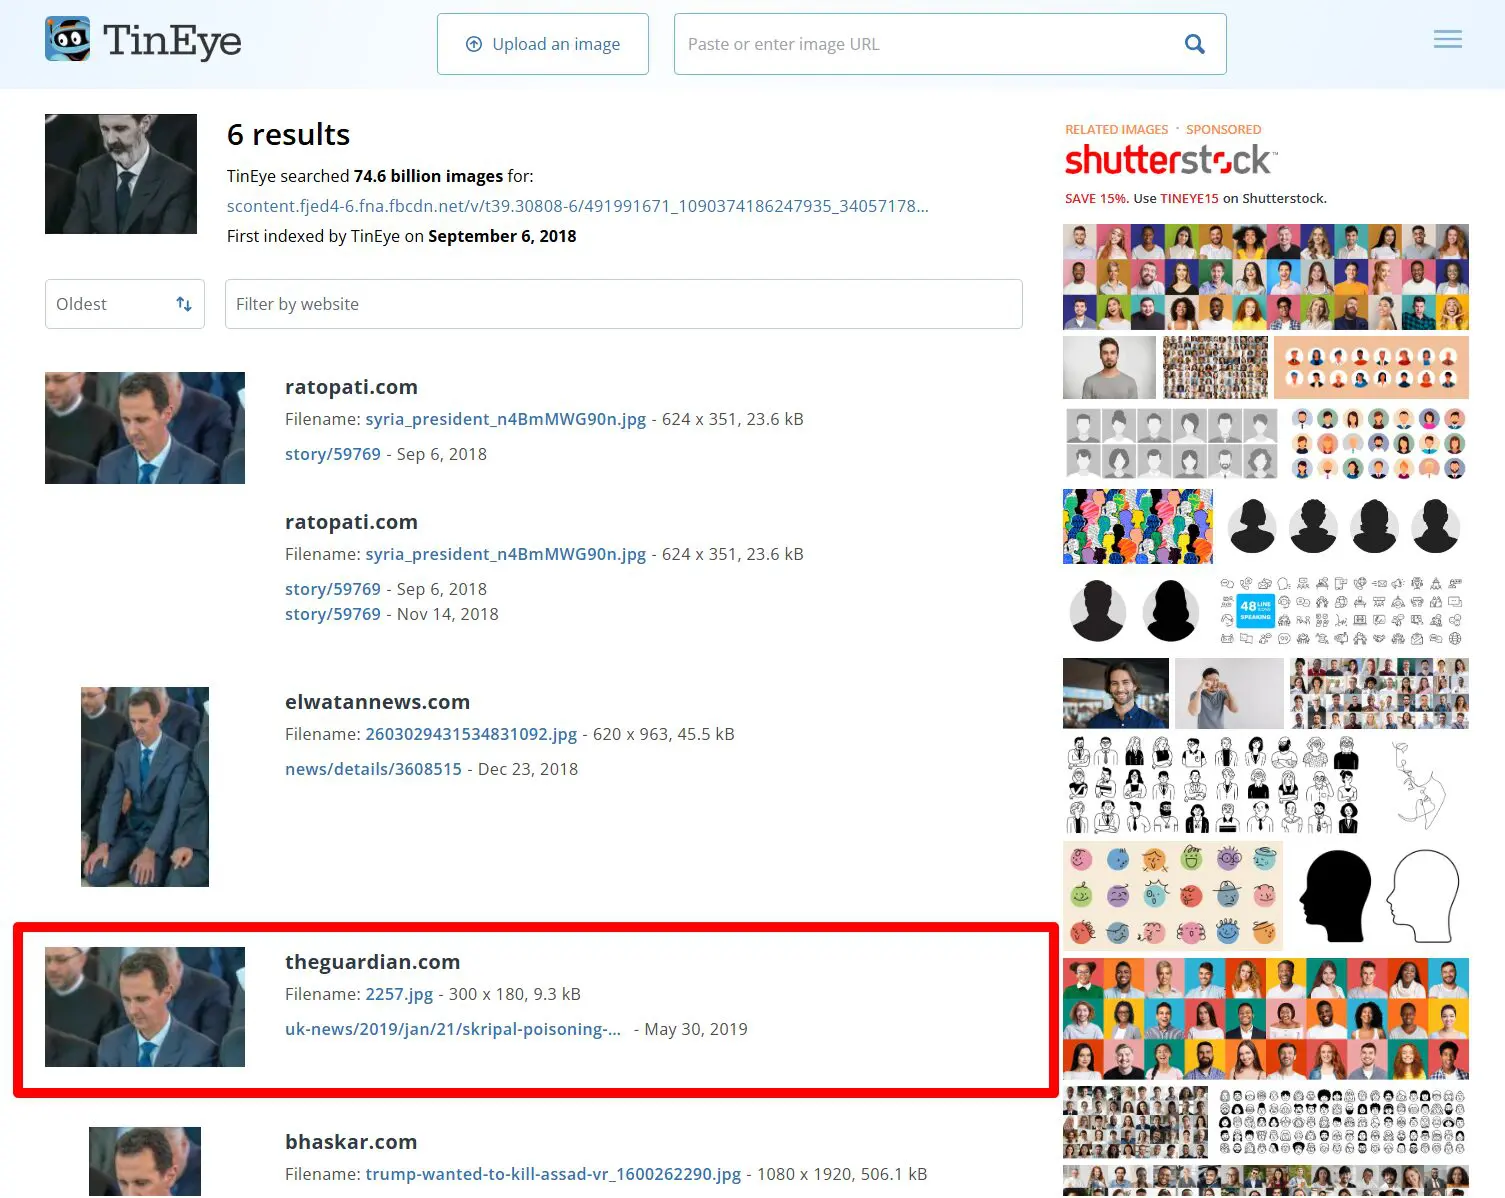Click the theguardian.com result thumbnail

pyautogui.click(x=145, y=1007)
